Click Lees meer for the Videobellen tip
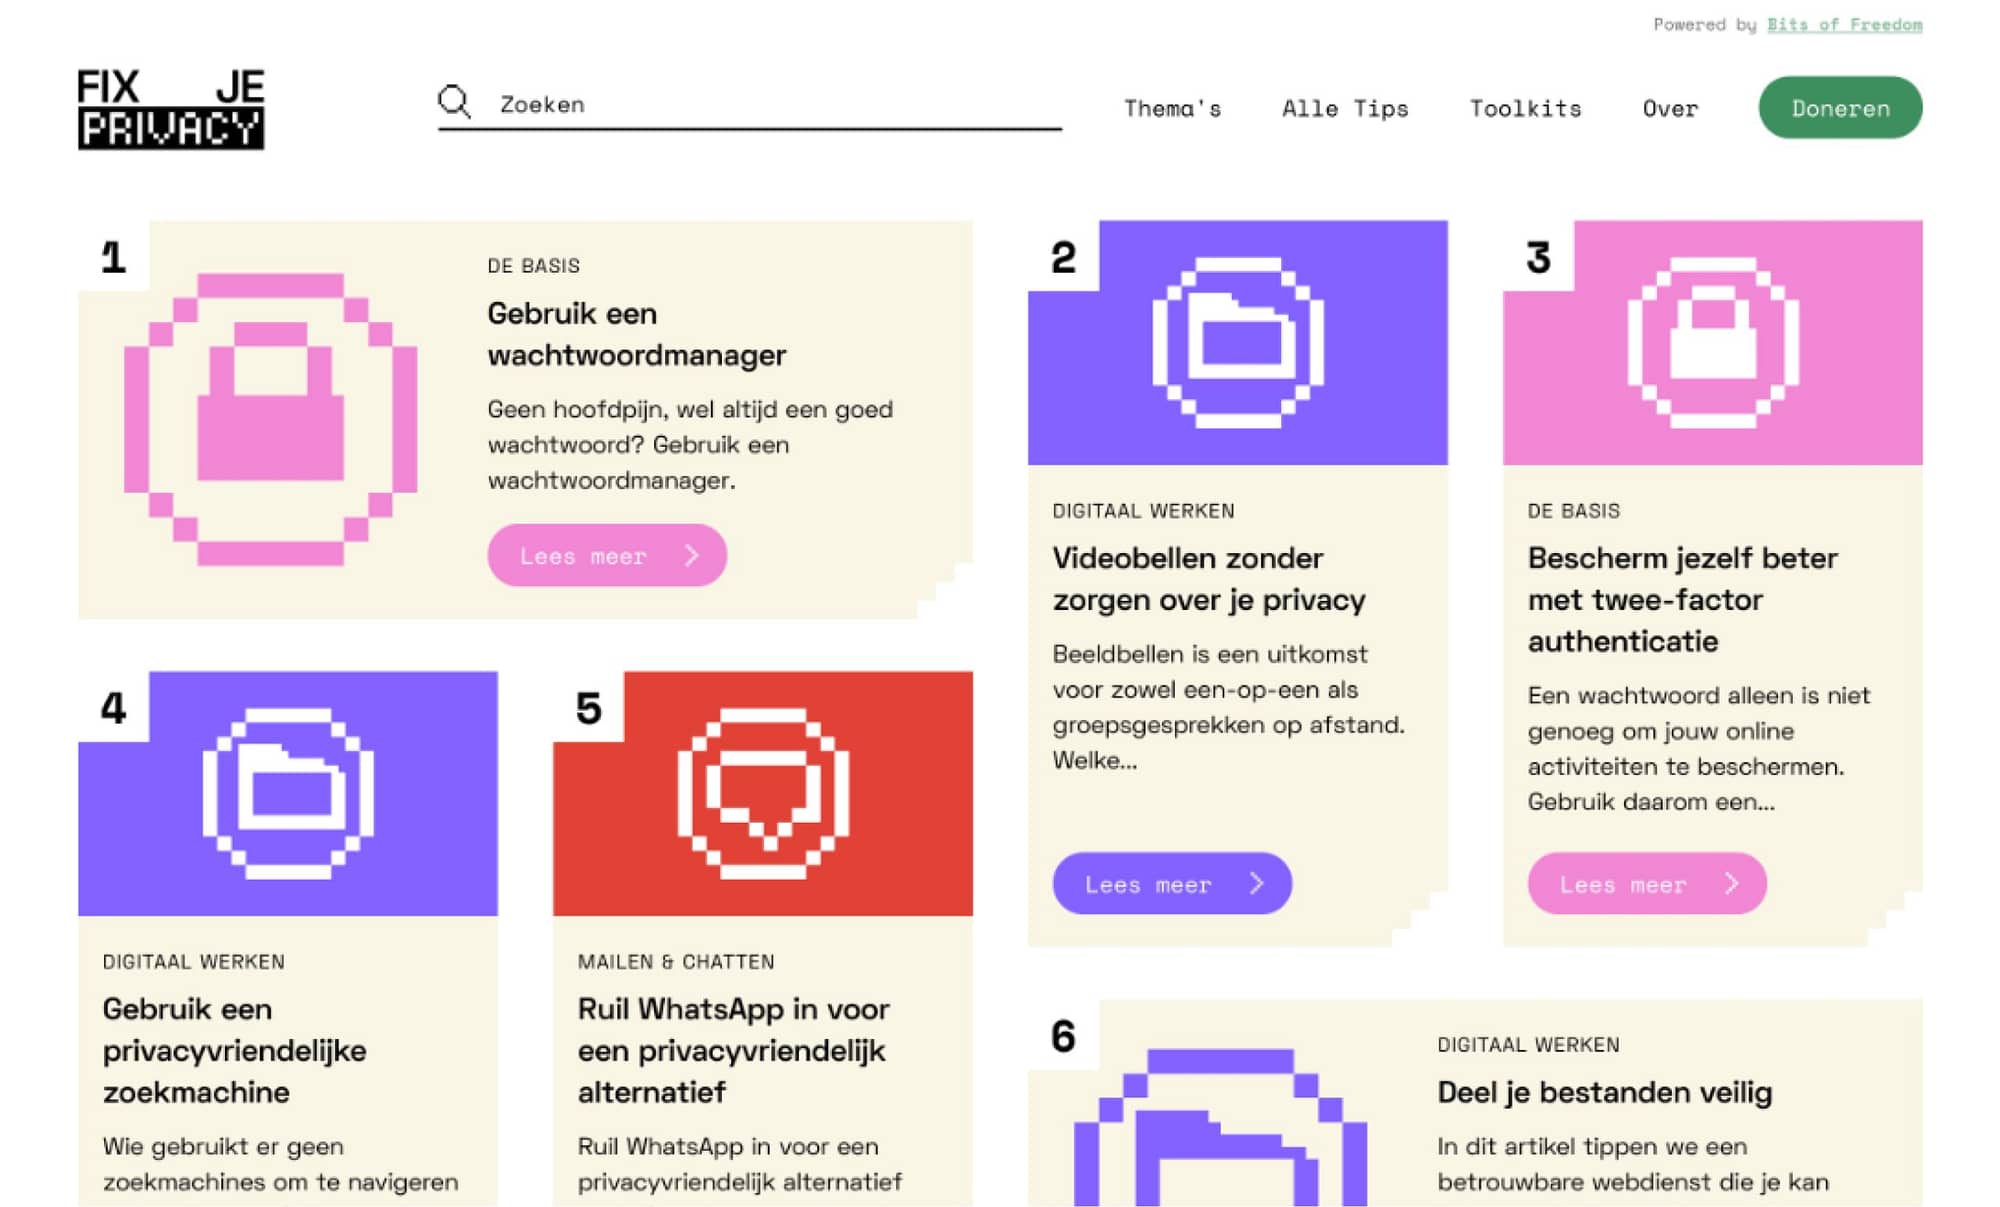 point(1172,884)
